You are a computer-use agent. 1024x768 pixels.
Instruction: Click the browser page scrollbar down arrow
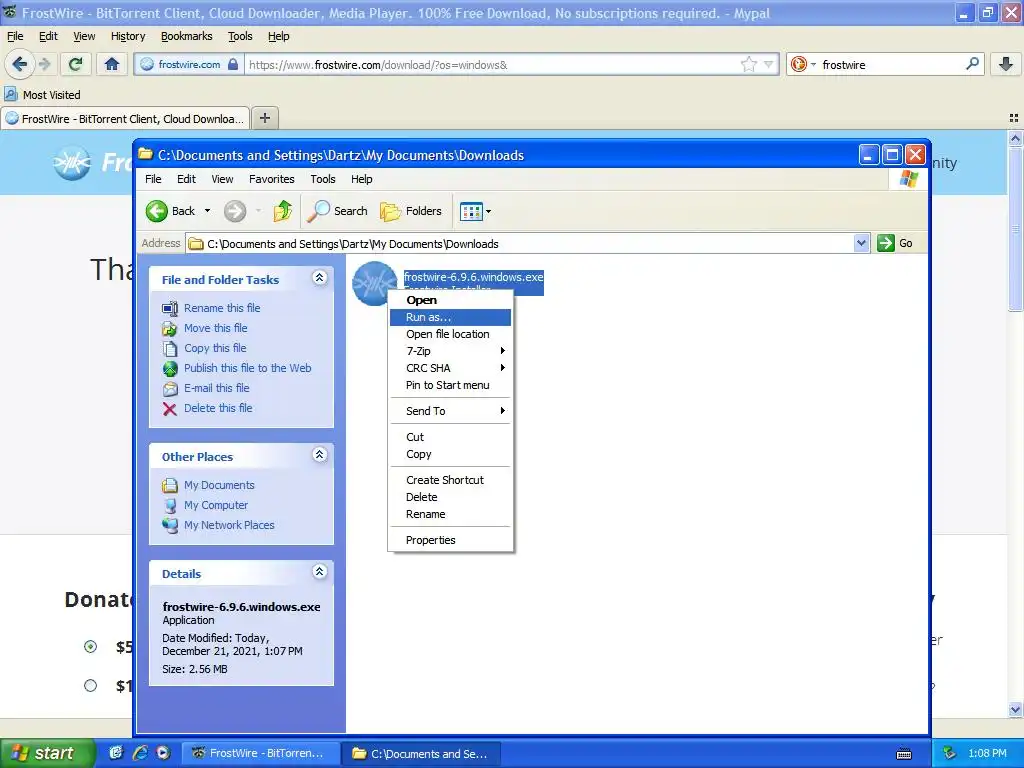pos(1015,710)
